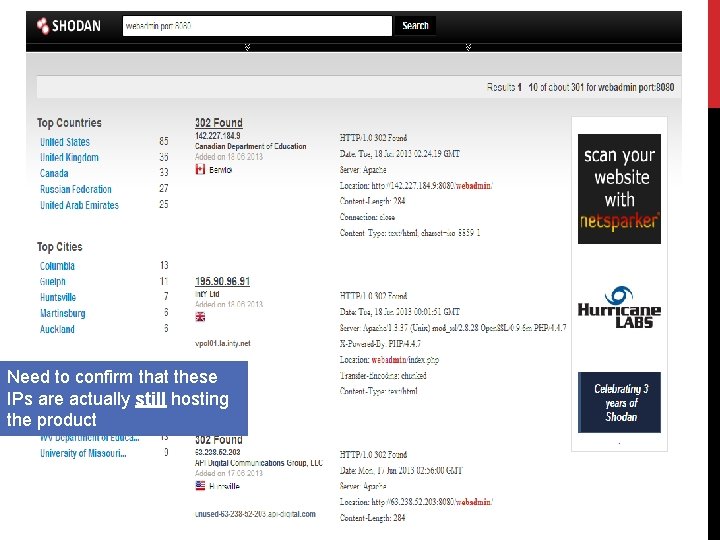Click 'API Digital Communications Group, LLC' text

[x=259, y=463]
